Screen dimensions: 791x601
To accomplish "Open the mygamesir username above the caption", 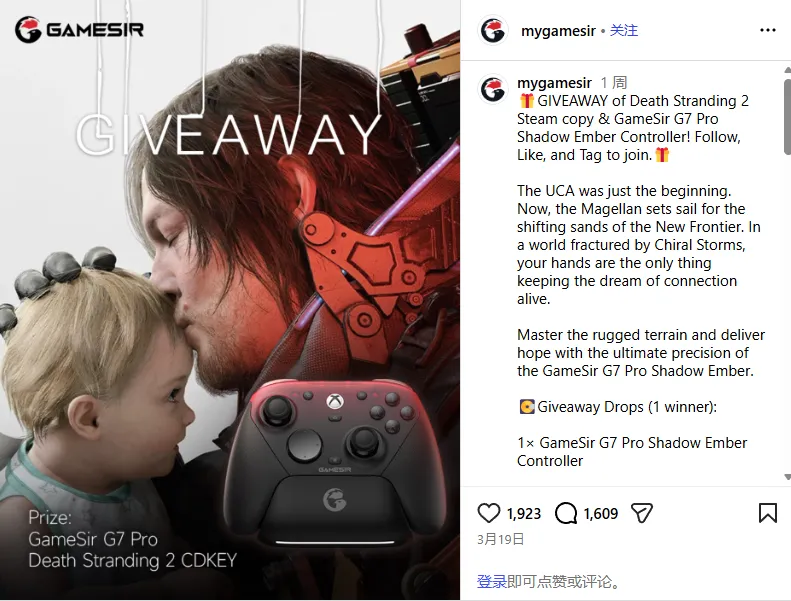I will (554, 83).
